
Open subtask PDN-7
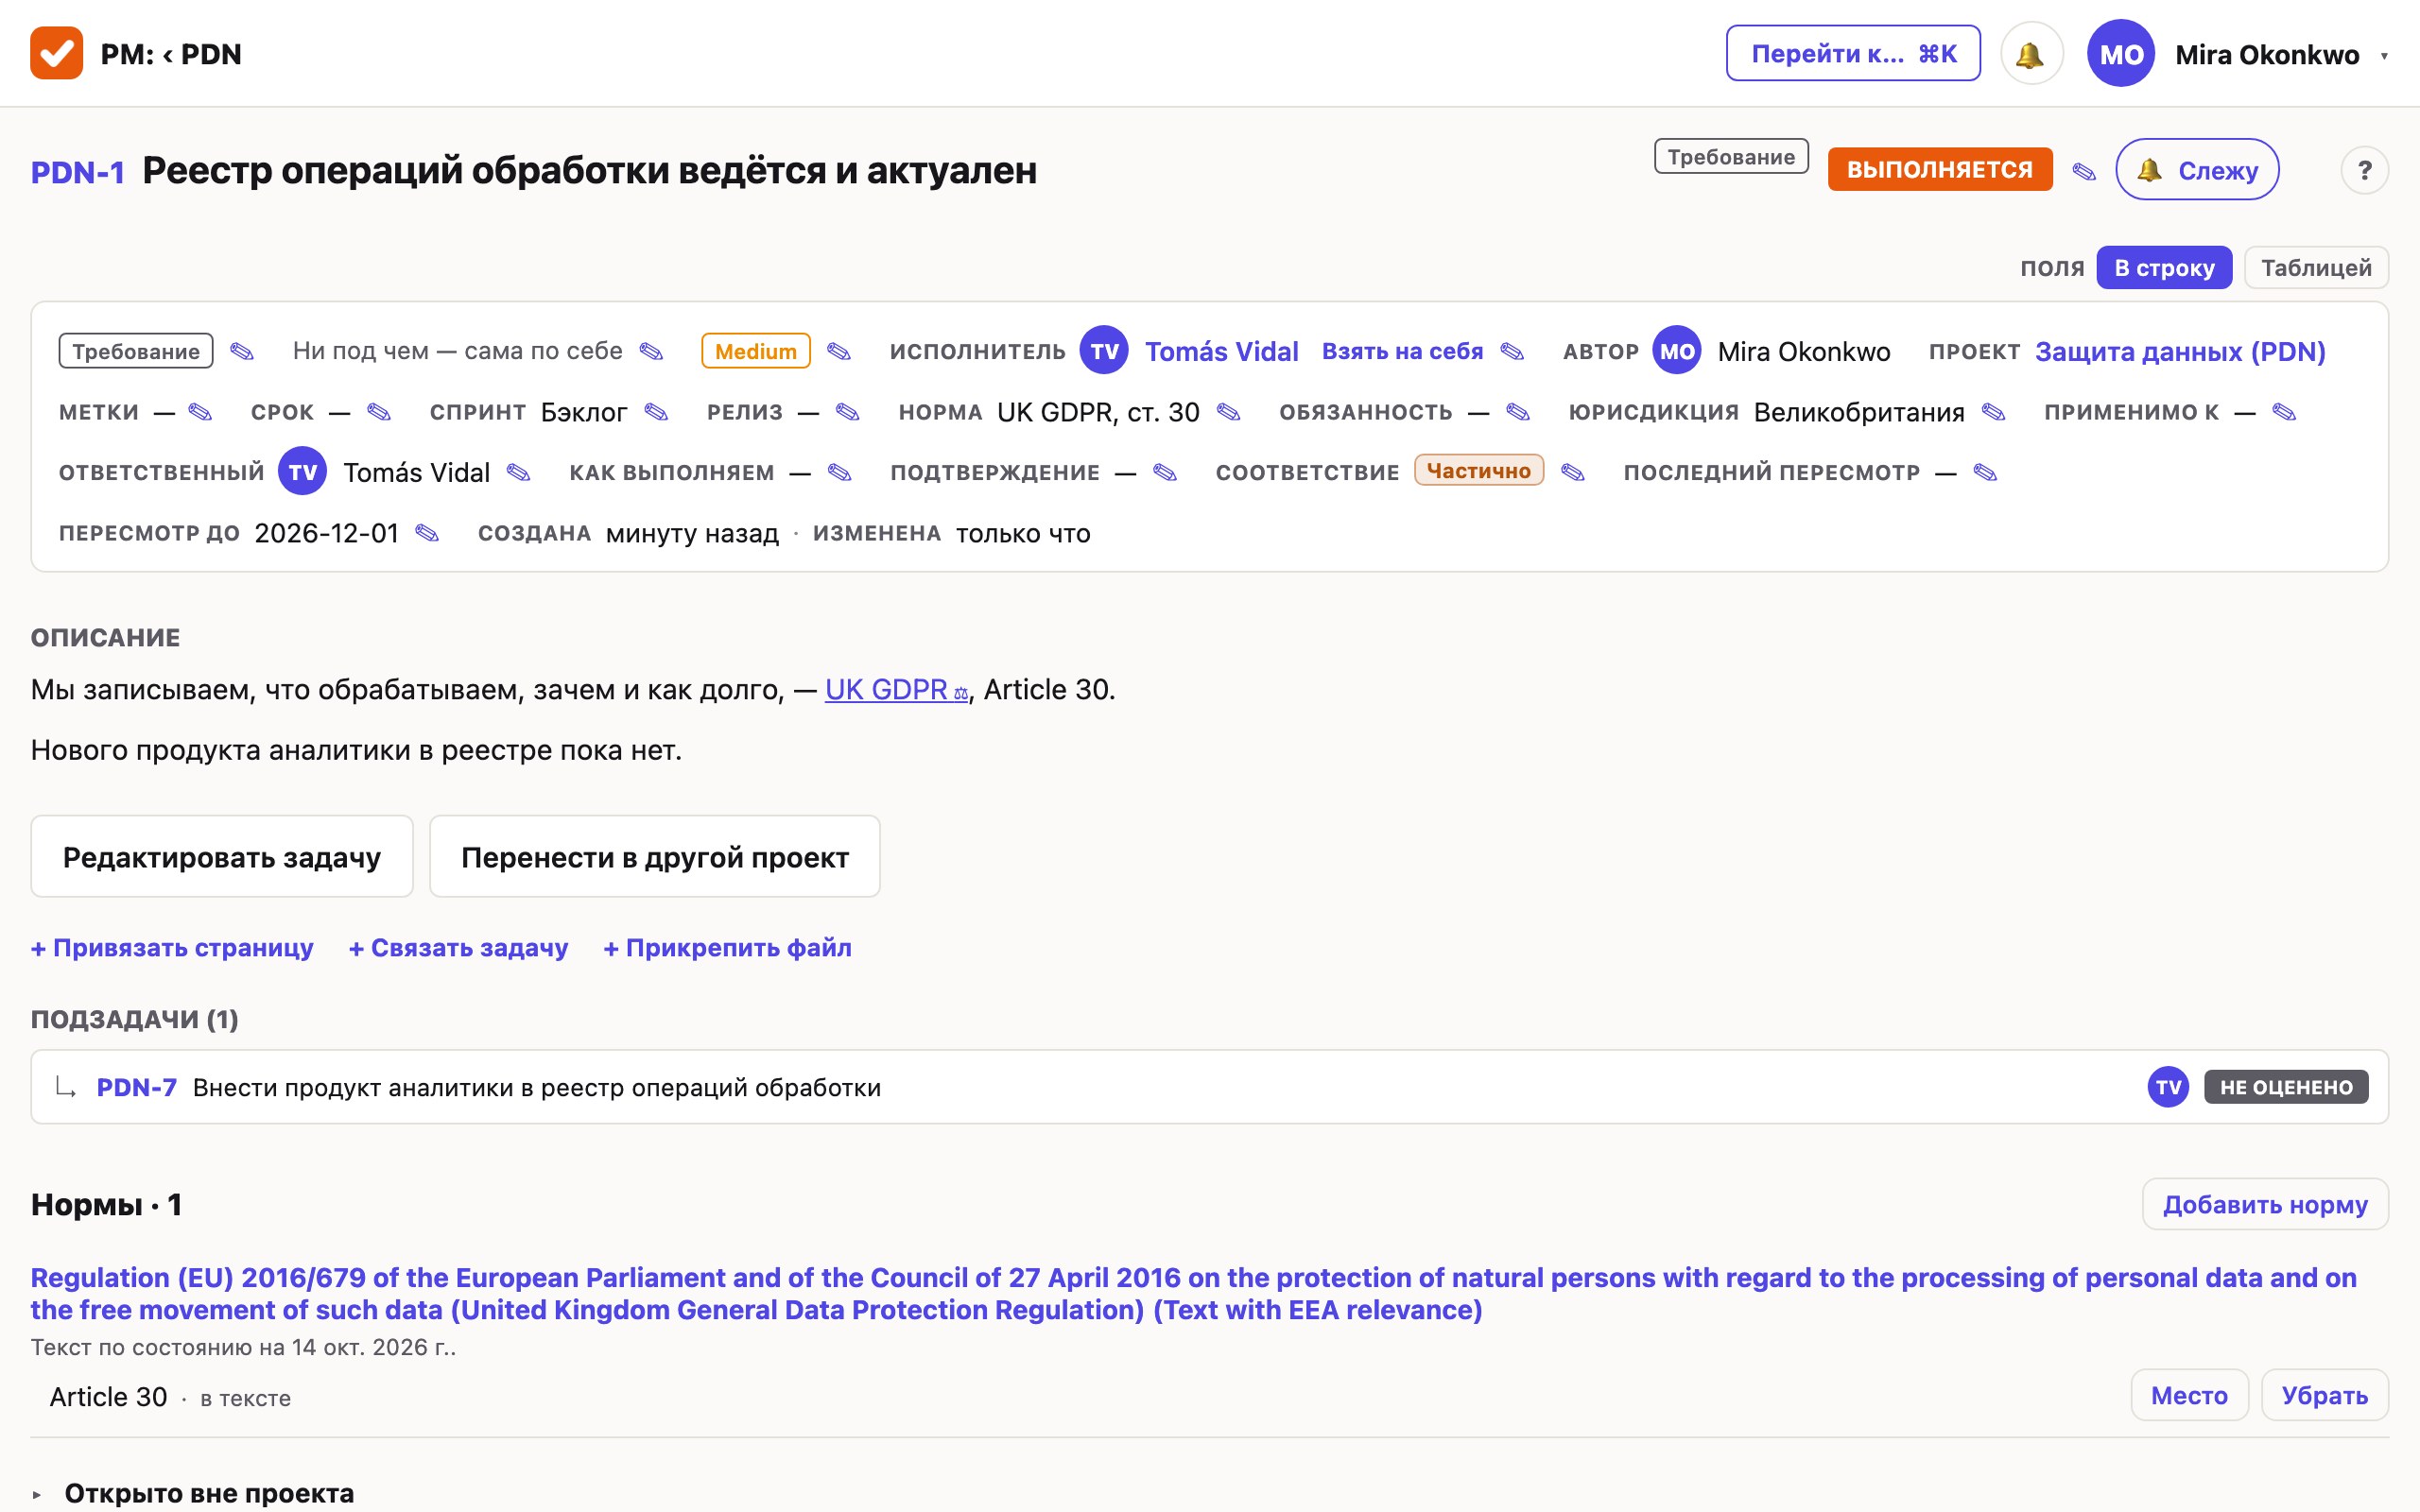136,1087
